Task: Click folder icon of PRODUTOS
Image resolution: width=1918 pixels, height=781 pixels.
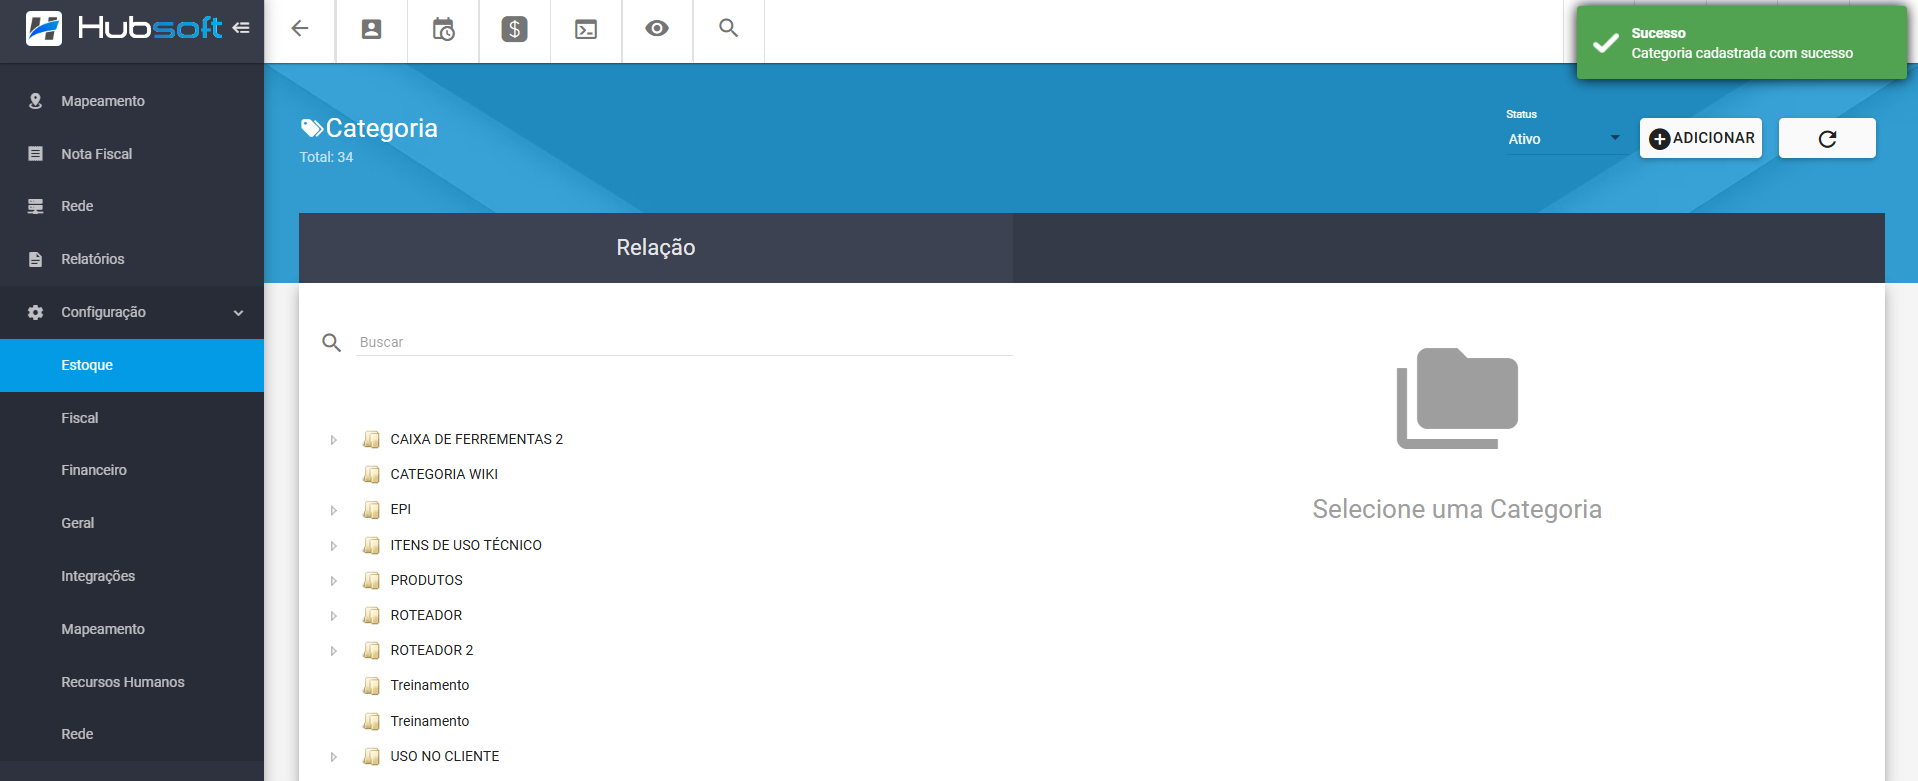Action: [x=371, y=580]
